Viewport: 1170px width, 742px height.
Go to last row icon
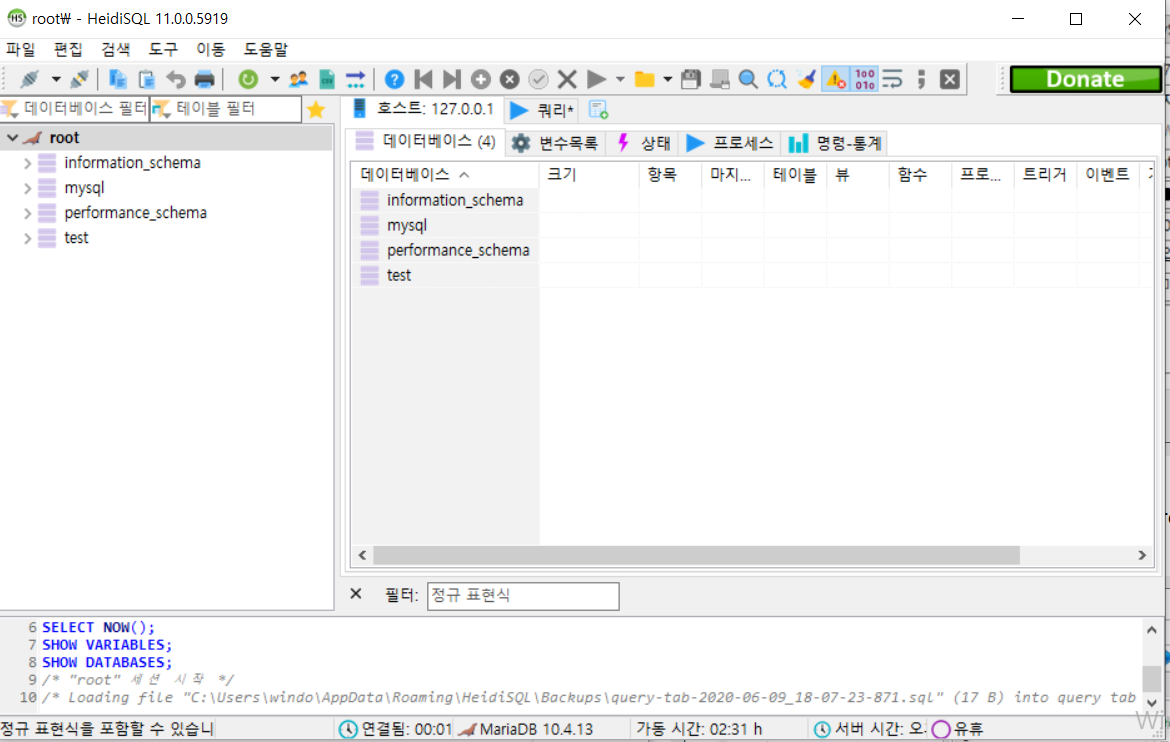point(451,79)
